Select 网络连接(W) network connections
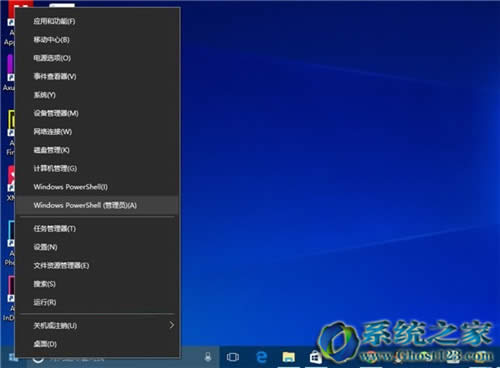 tap(97, 132)
